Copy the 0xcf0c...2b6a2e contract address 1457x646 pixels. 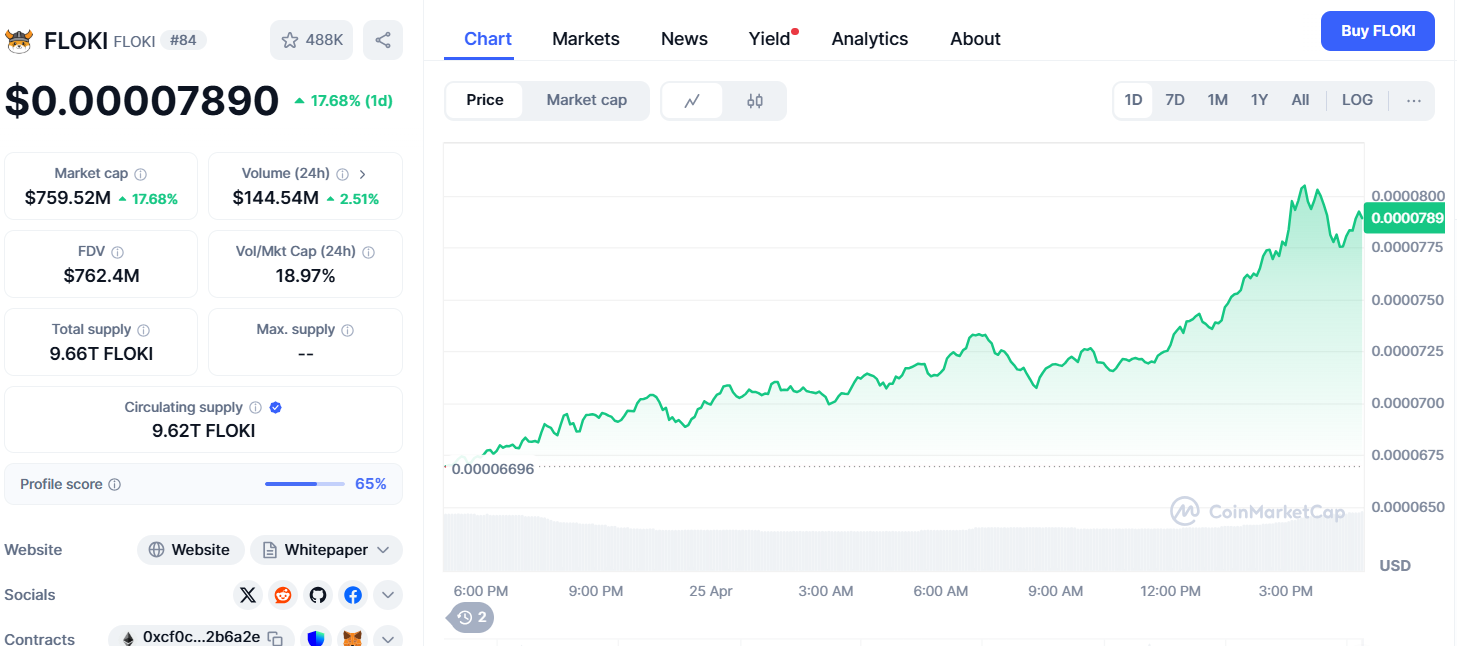point(275,638)
